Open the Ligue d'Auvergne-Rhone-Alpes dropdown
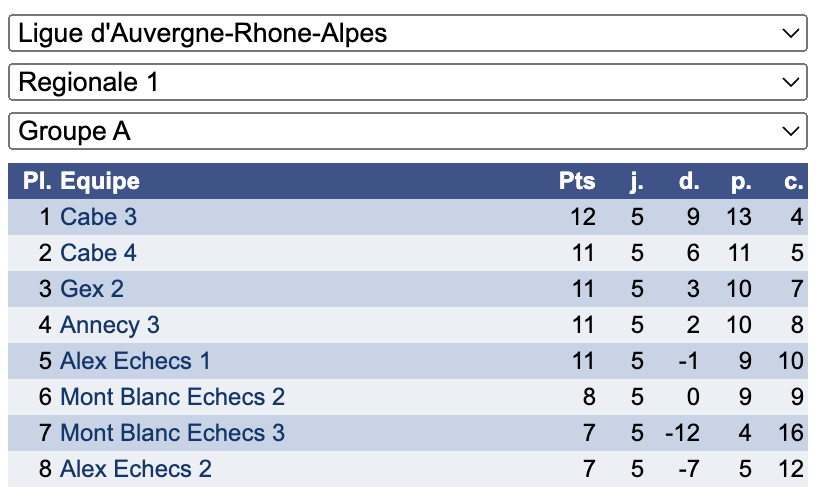This screenshot has height=498, width=824. (408, 33)
